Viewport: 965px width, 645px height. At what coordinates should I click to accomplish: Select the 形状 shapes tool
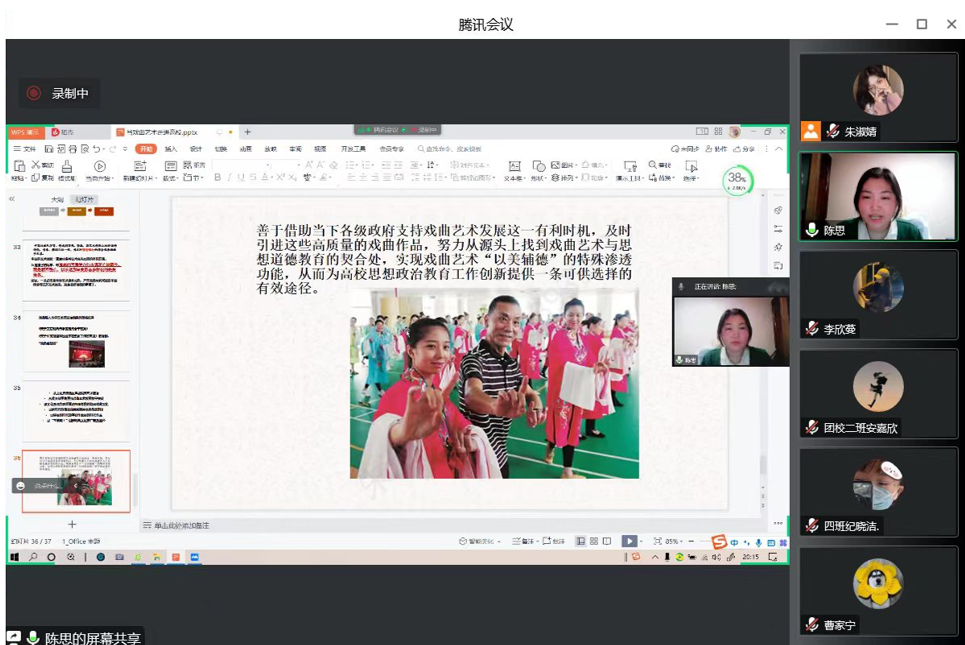click(539, 170)
